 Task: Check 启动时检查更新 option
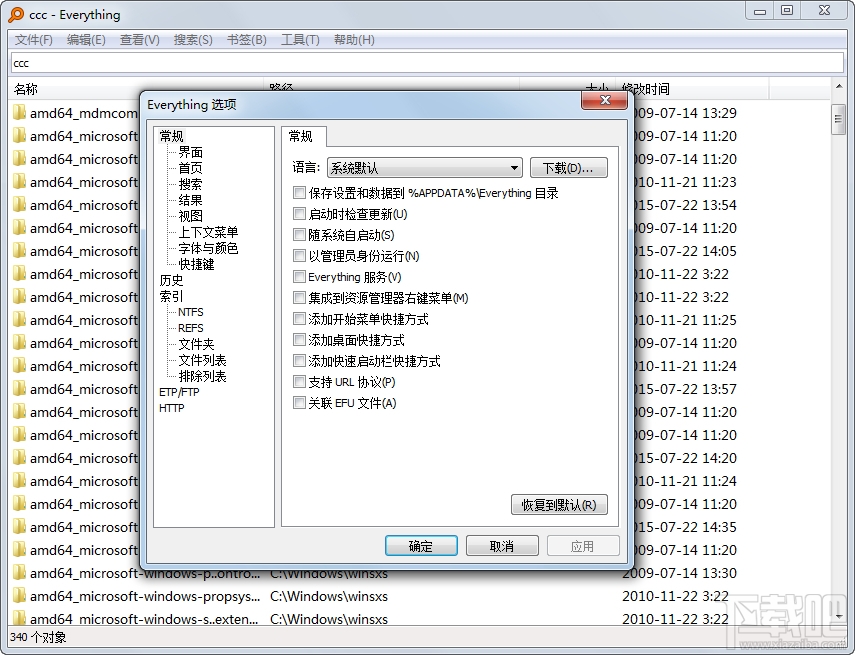coord(299,214)
